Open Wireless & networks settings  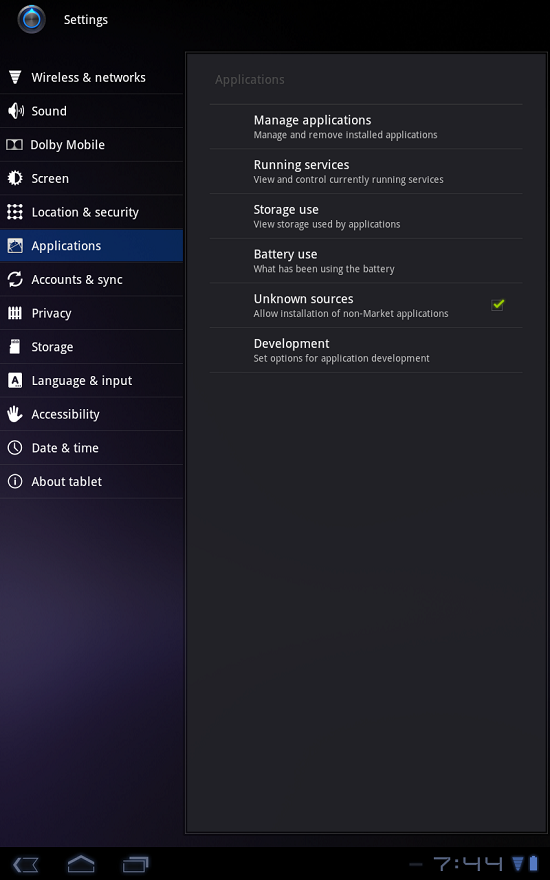pos(91,77)
